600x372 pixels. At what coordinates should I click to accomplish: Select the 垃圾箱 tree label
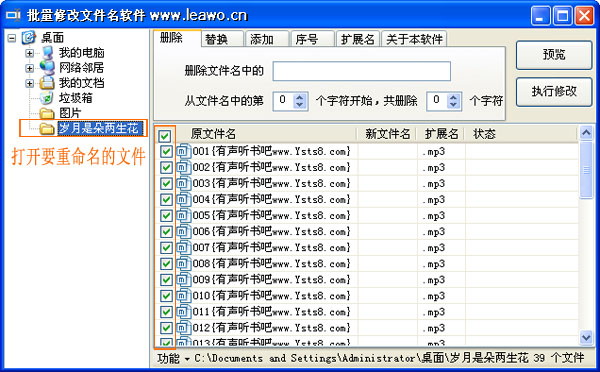75,98
